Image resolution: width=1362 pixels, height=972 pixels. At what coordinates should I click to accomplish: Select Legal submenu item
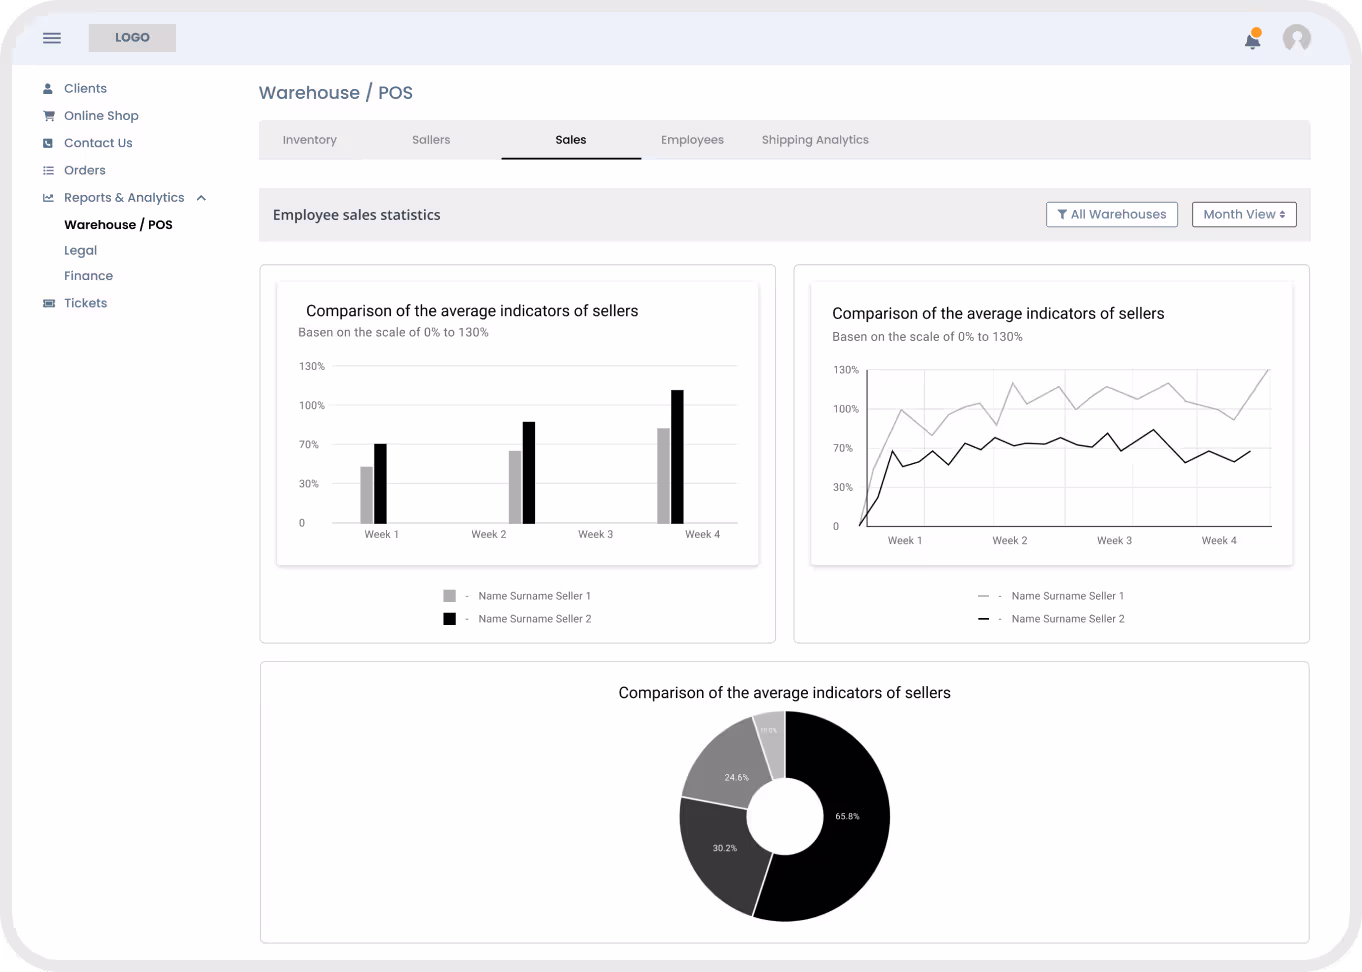[x=81, y=251]
